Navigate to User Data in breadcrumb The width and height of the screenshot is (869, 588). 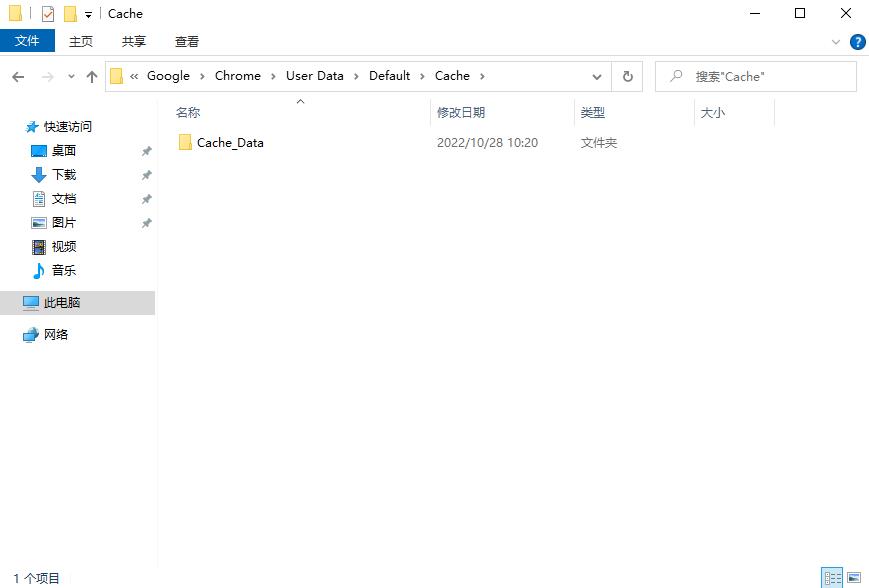pos(315,76)
